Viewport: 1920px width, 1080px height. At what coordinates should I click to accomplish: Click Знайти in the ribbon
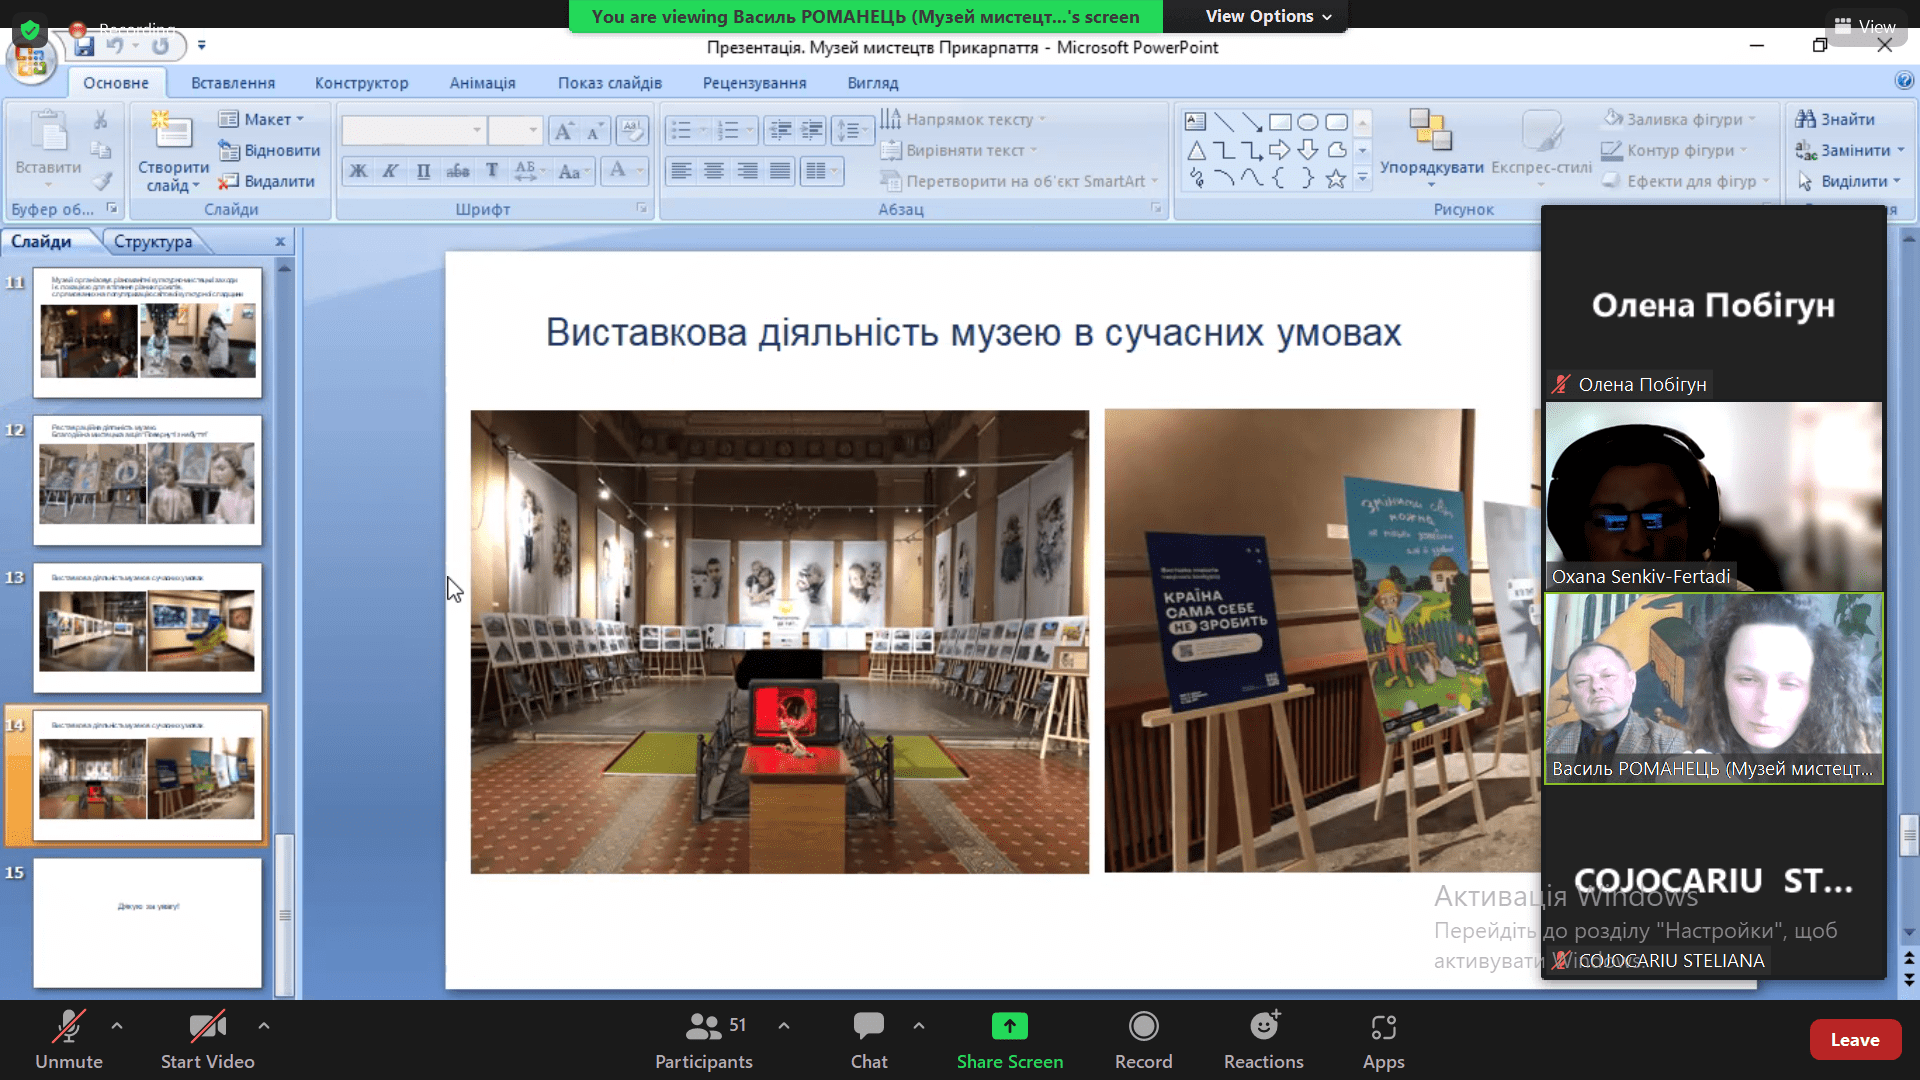[x=1836, y=119]
